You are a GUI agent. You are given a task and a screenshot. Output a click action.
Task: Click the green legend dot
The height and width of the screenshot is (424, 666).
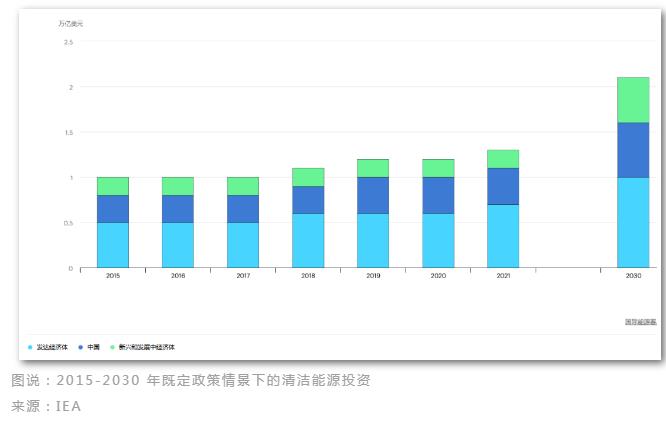click(x=112, y=347)
